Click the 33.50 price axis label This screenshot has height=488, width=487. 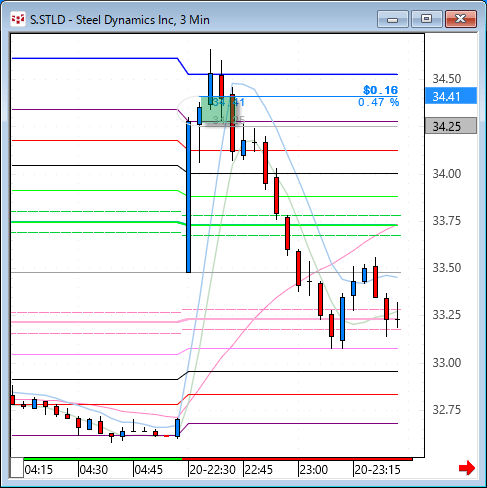coord(447,268)
